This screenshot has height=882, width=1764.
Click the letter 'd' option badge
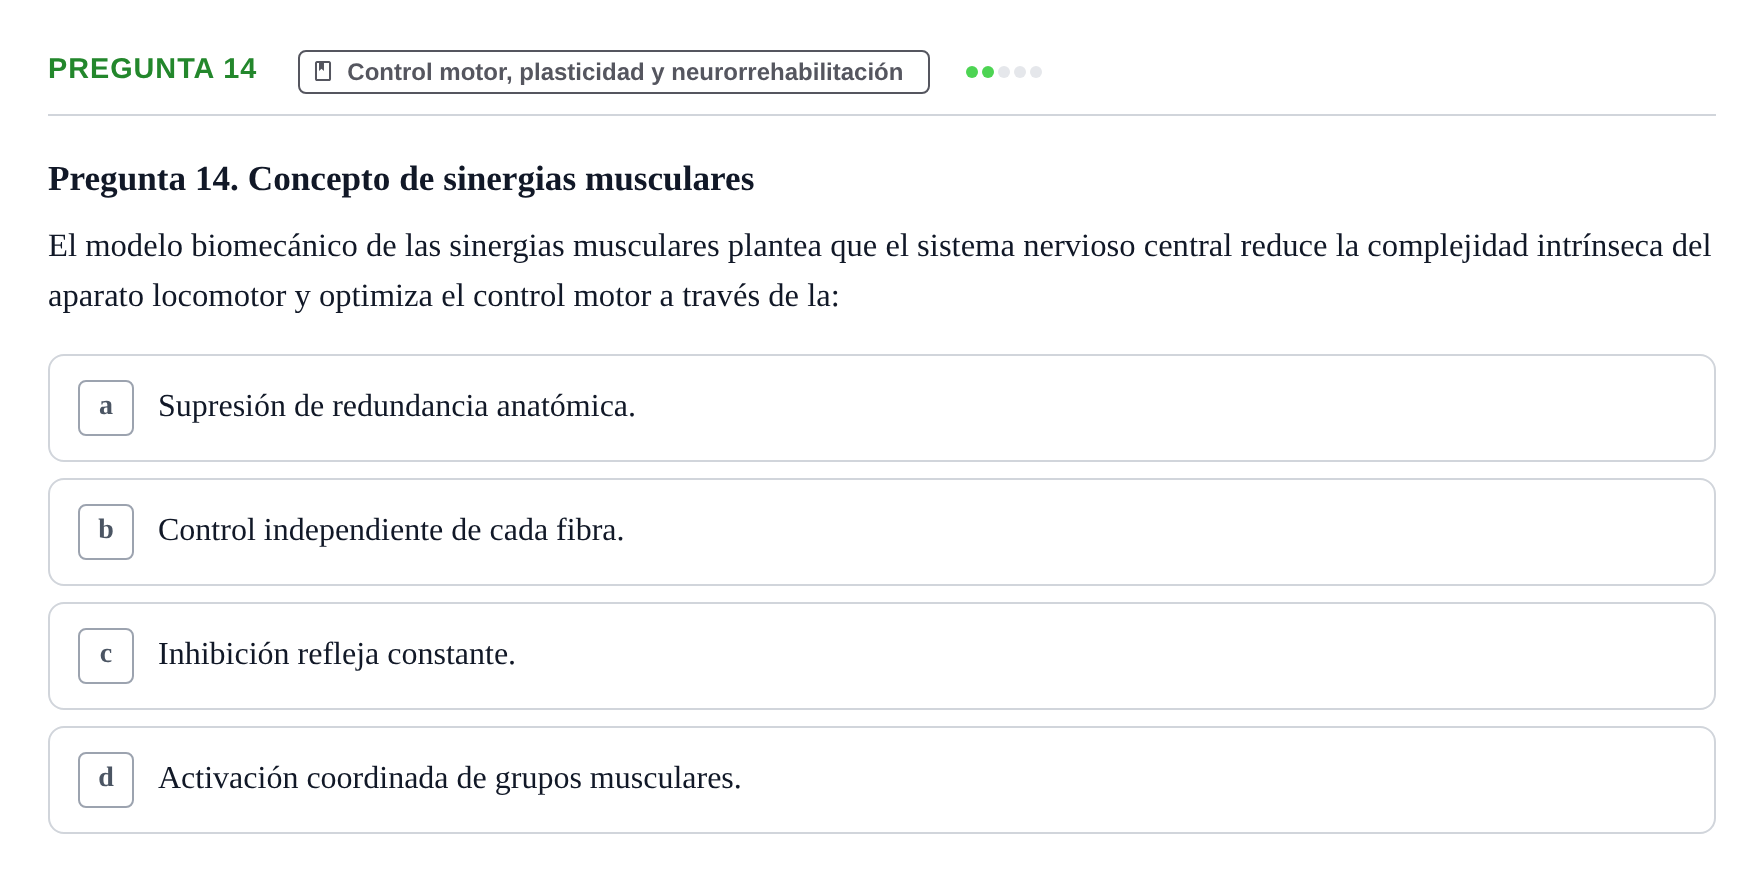click(x=106, y=780)
